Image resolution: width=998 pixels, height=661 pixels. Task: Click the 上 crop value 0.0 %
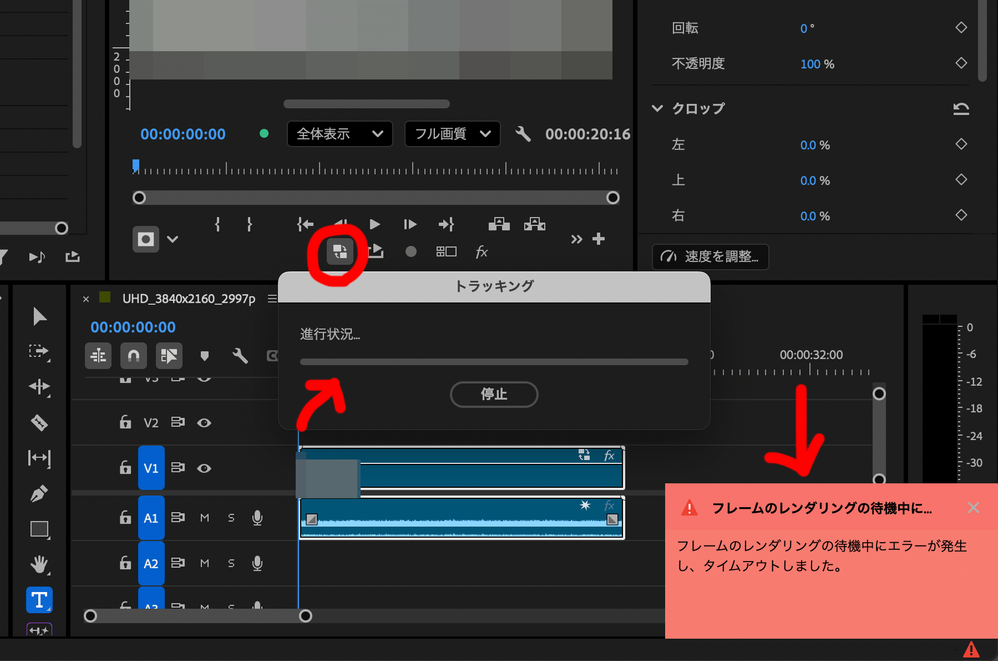click(x=815, y=181)
